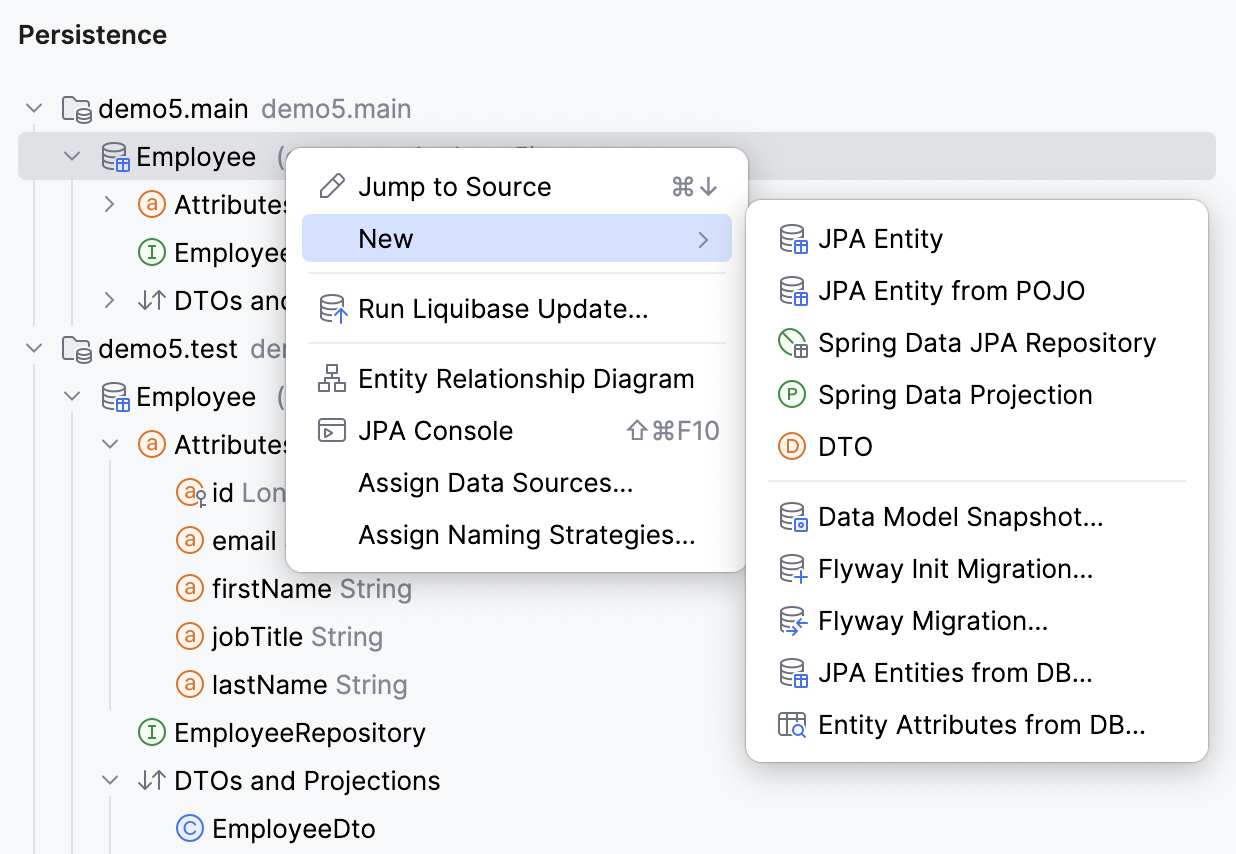Collapse the demo5.test module node
1236x854 pixels.
click(35, 349)
